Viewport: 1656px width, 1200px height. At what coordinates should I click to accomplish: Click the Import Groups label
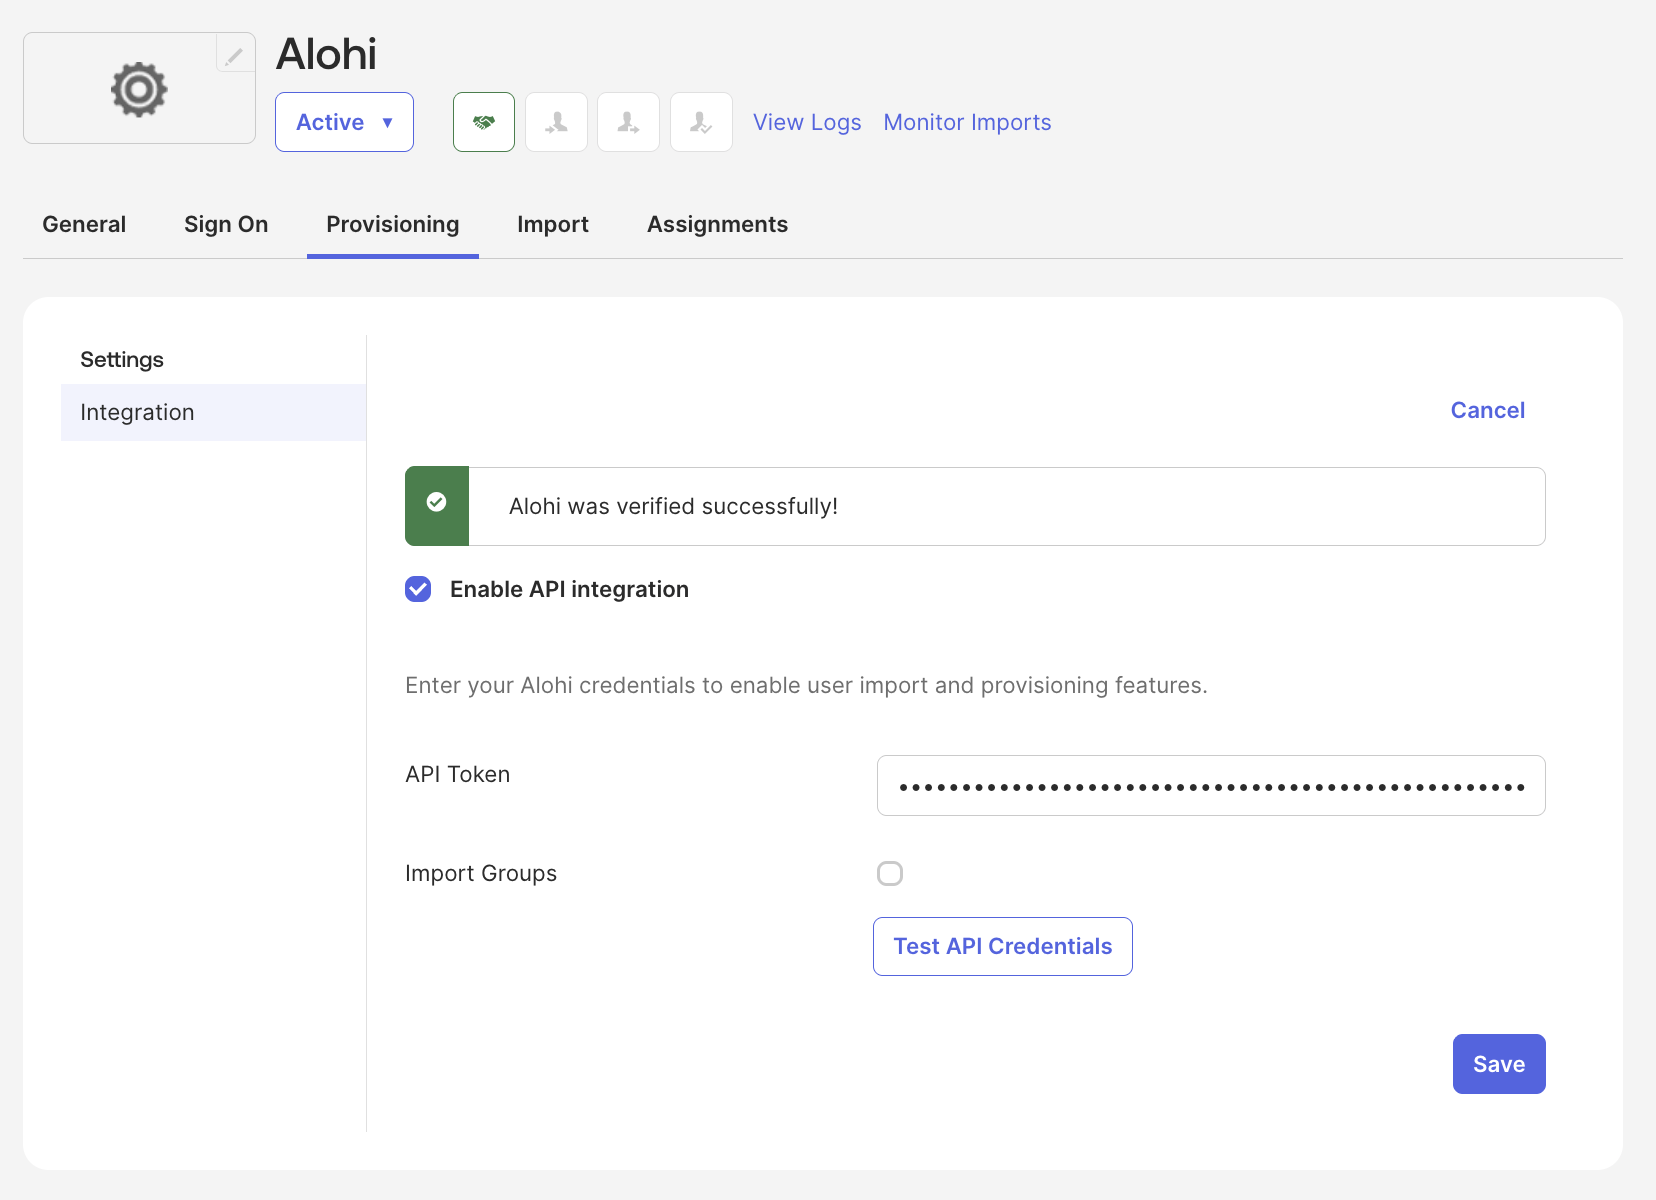[481, 873]
